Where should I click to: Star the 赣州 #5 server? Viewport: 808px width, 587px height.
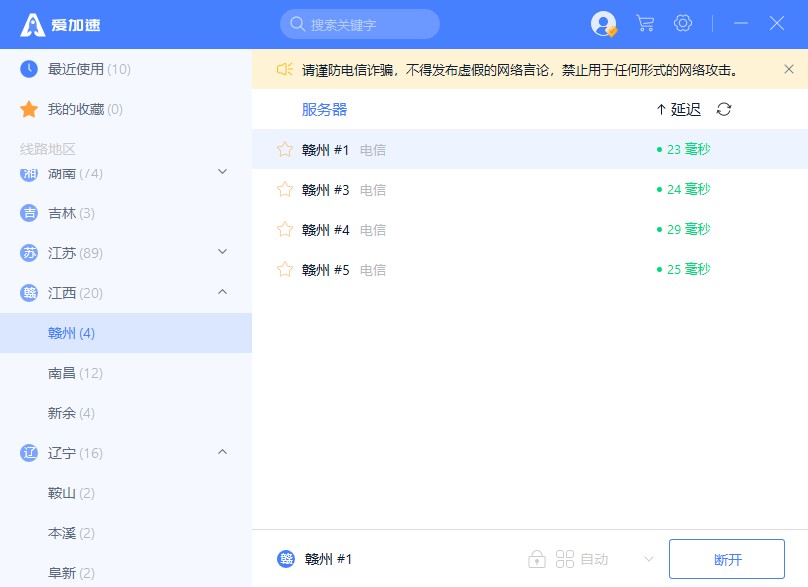pos(285,270)
